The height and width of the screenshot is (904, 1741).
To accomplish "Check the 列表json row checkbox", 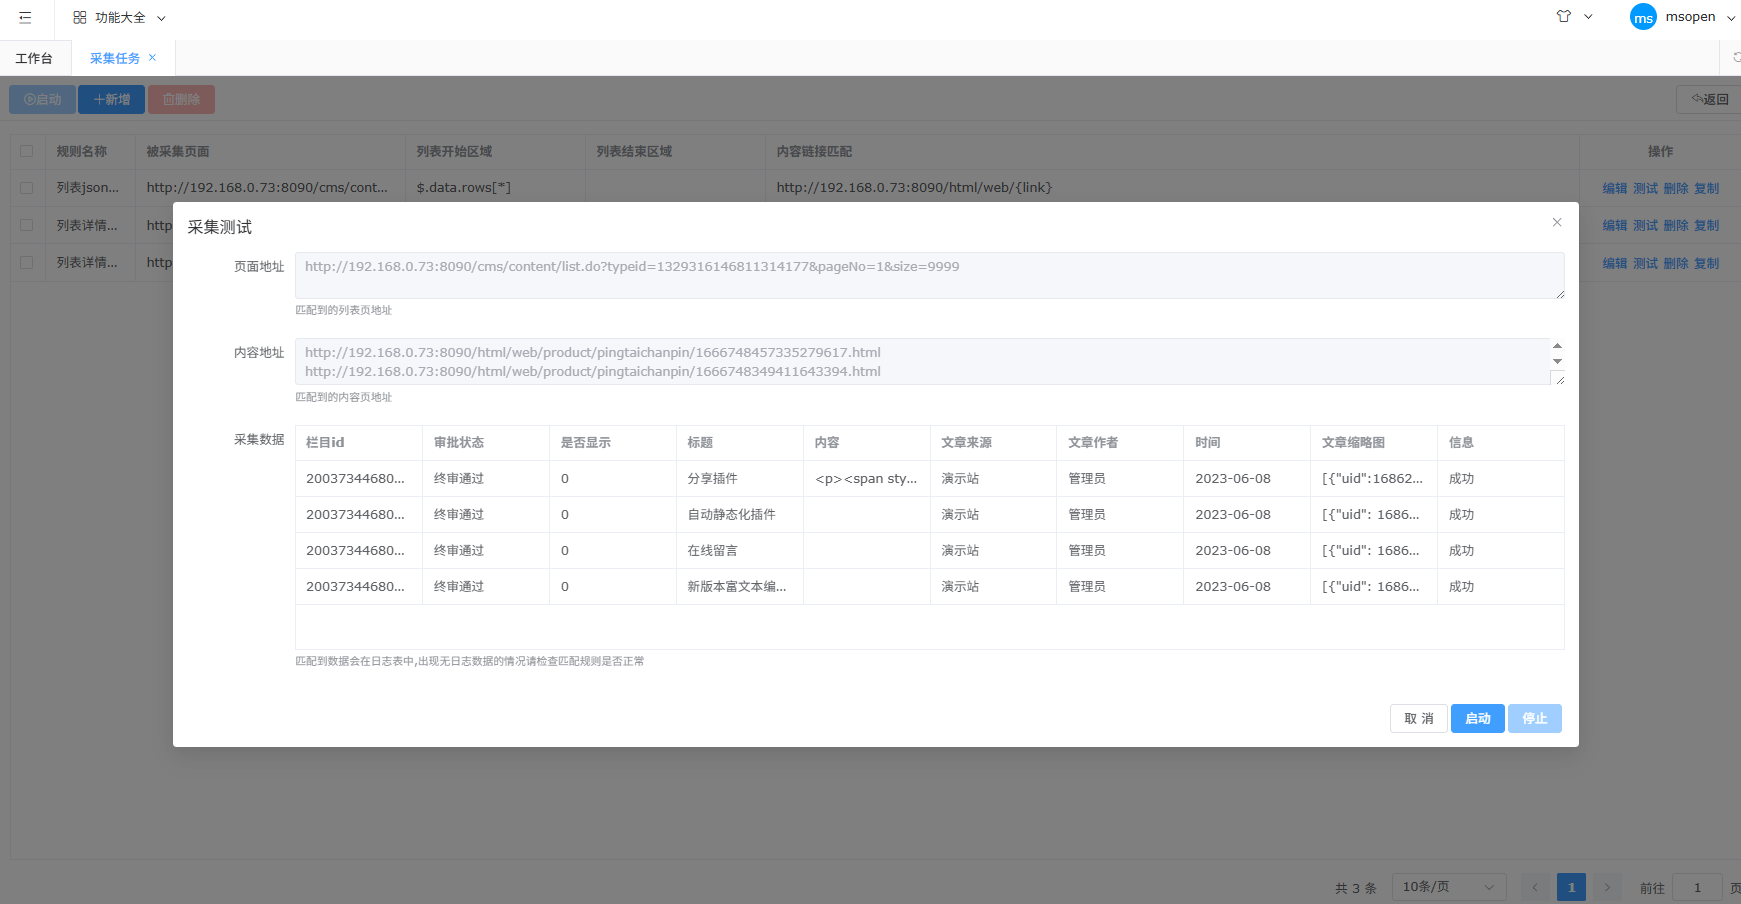I will click(27, 188).
